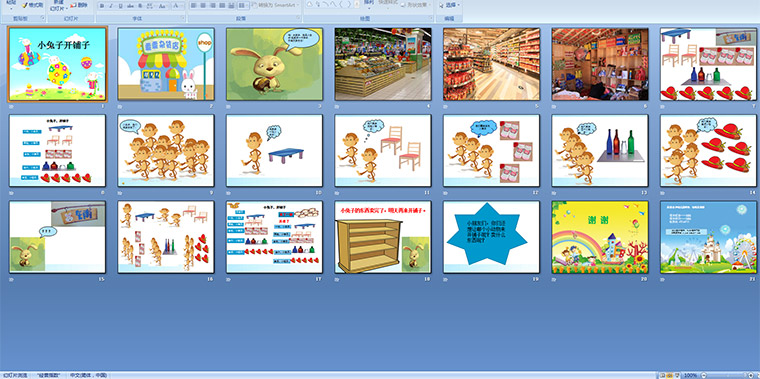The height and width of the screenshot is (379, 760).
Task: Switch to Normal view from status bar
Action: [x=663, y=376]
